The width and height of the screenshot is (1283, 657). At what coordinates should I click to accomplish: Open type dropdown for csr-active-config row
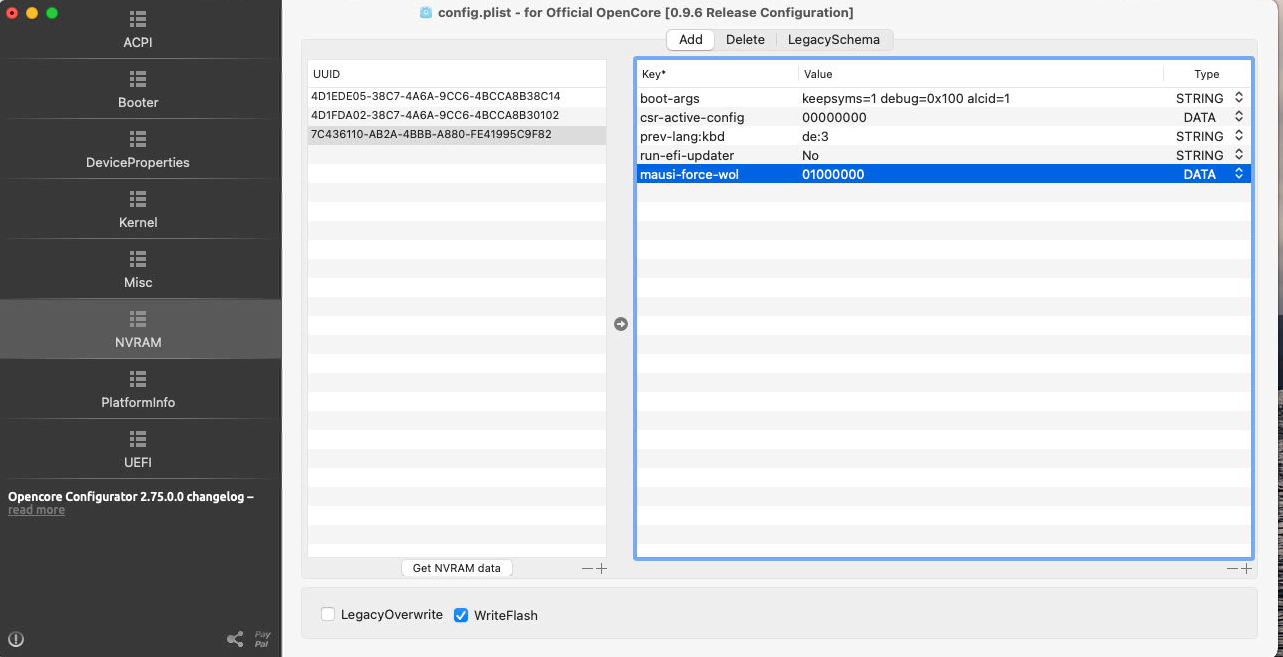coord(1239,117)
